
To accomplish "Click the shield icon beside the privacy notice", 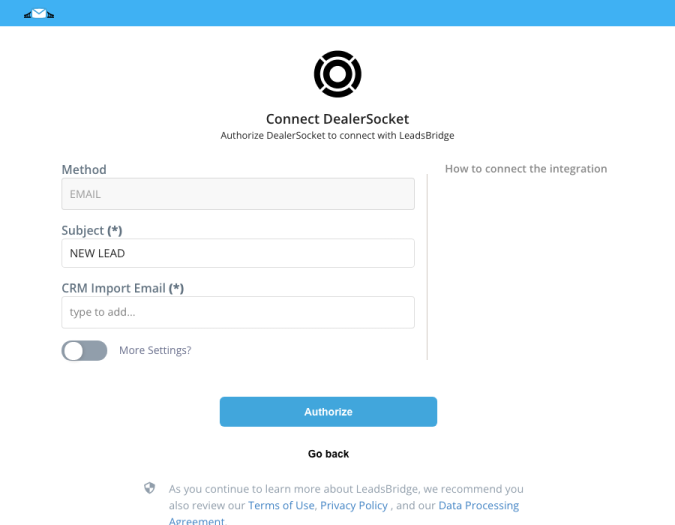I will coord(149,488).
